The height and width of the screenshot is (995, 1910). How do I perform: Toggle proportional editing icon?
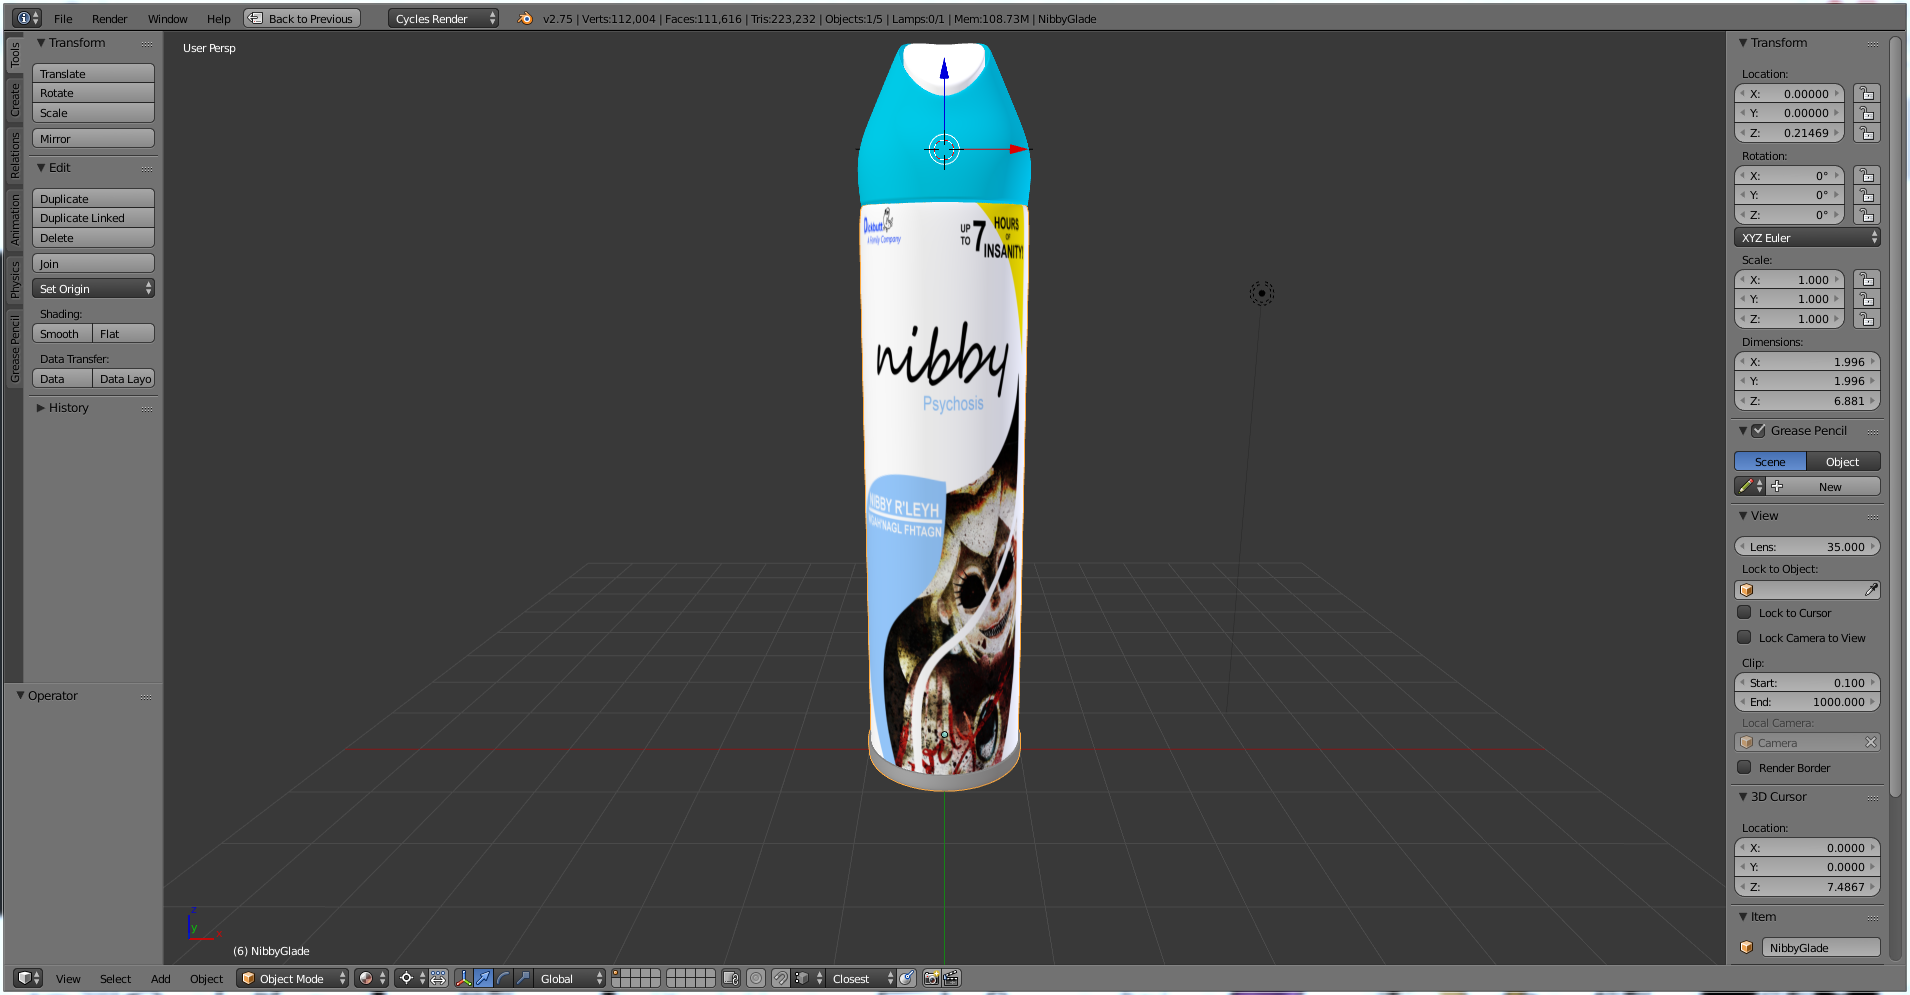pos(756,978)
